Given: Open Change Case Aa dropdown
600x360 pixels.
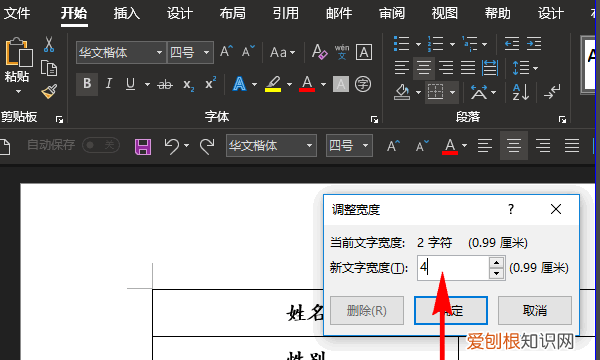Looking at the screenshot, I should pyautogui.click(x=282, y=52).
